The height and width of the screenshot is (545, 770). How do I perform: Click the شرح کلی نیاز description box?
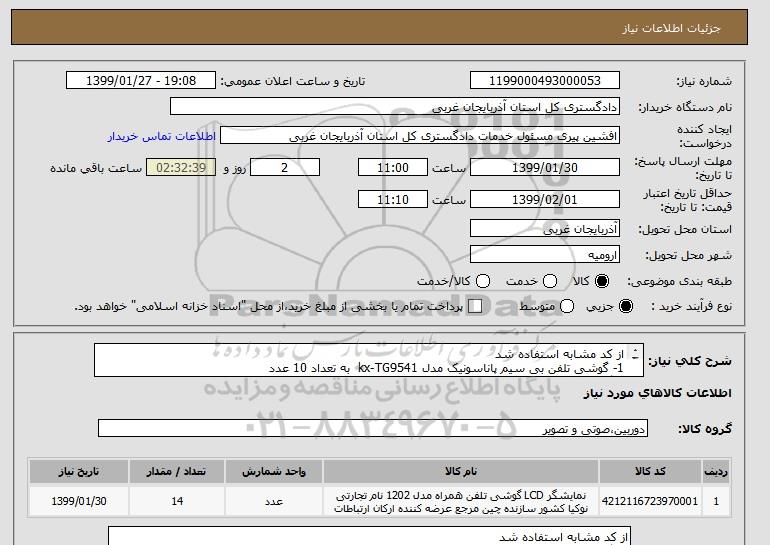(x=369, y=360)
